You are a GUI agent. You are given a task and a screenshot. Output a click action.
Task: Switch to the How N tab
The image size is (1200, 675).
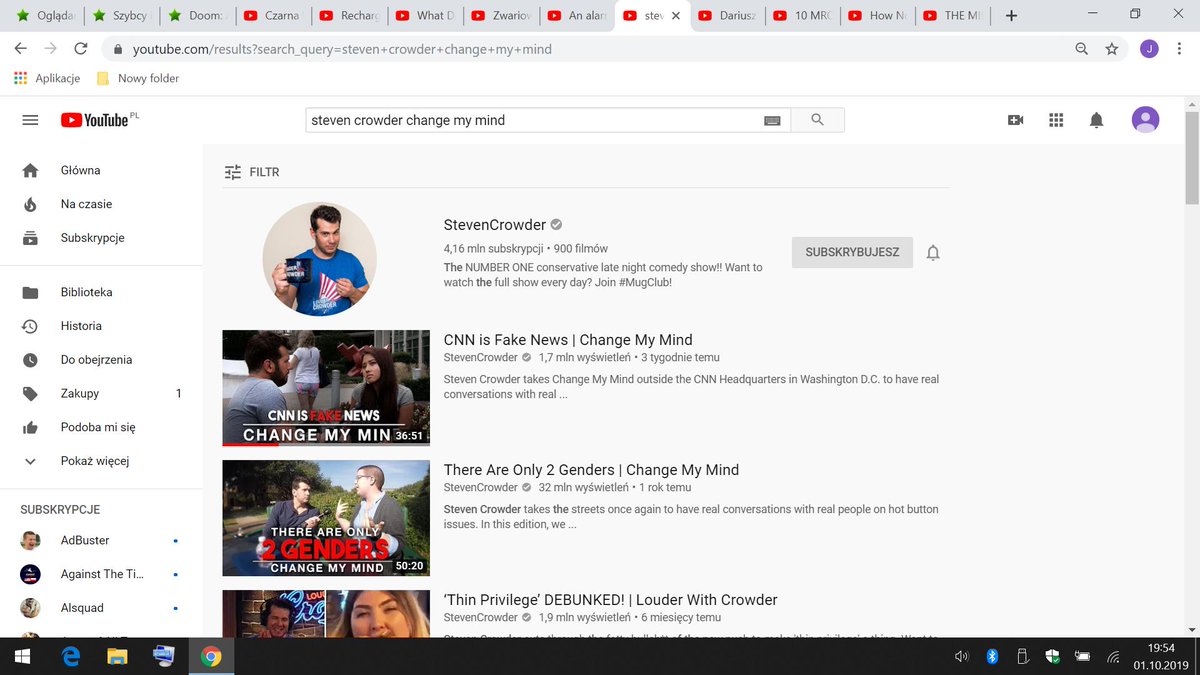[x=878, y=15]
